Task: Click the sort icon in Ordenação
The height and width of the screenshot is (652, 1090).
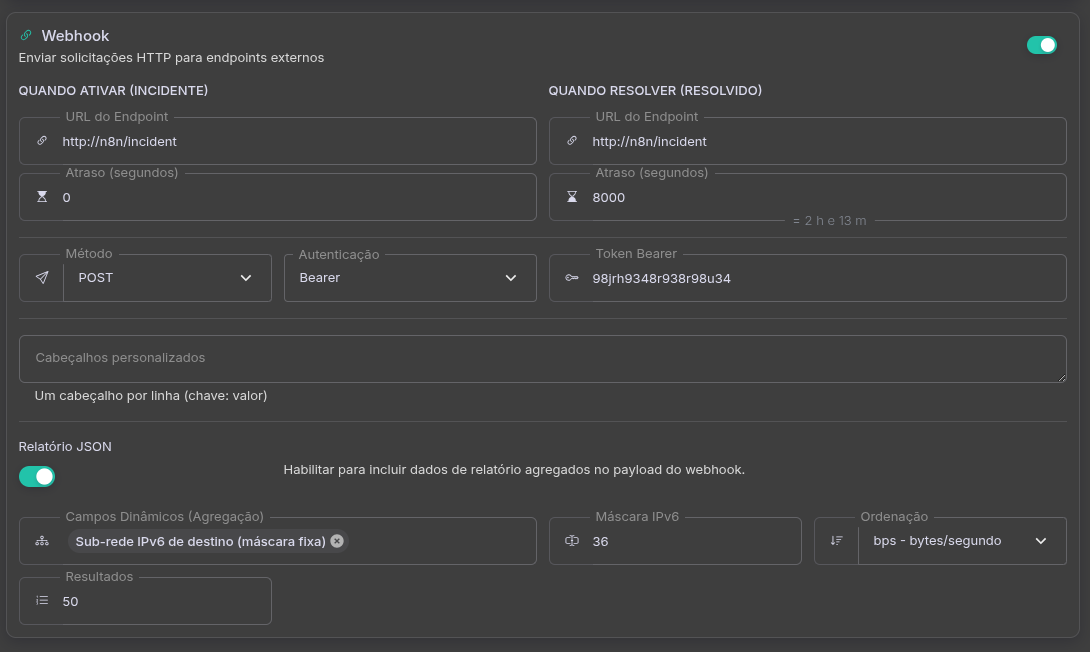Action: click(837, 541)
